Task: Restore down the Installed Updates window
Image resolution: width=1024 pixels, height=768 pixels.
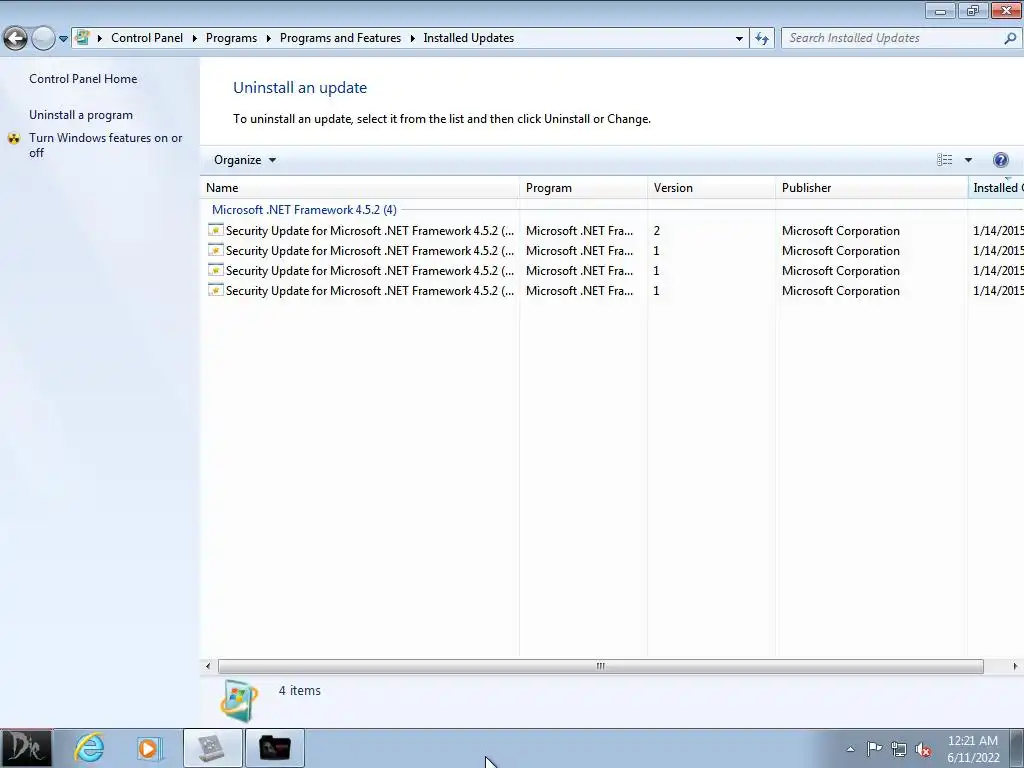Action: click(x=973, y=10)
